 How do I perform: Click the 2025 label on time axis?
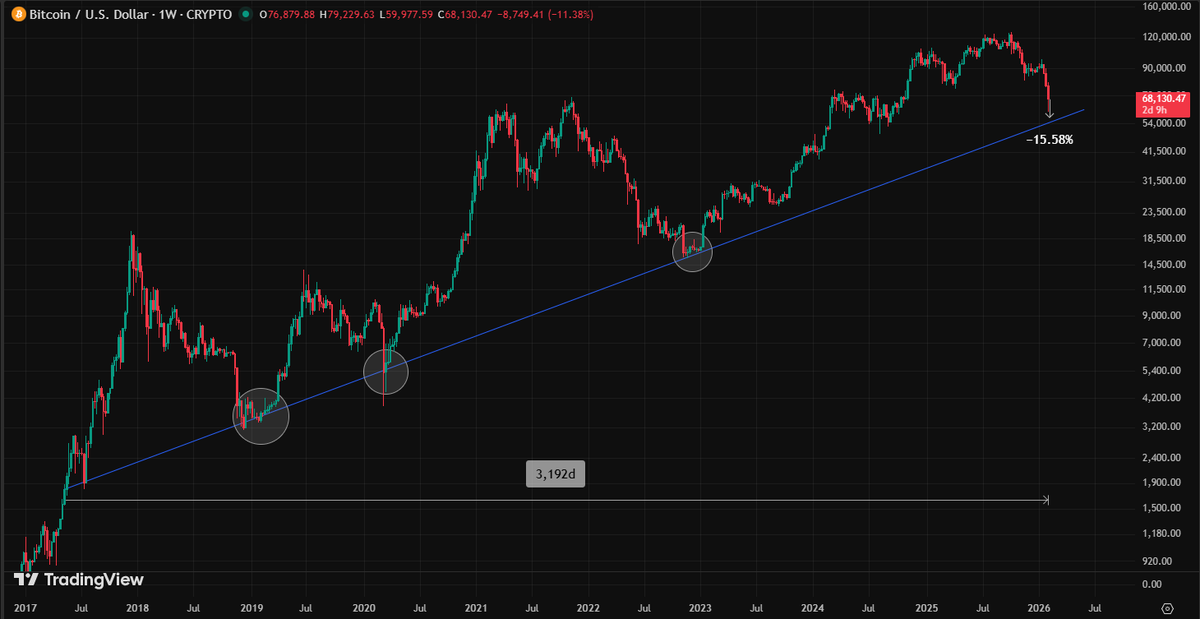(926, 607)
